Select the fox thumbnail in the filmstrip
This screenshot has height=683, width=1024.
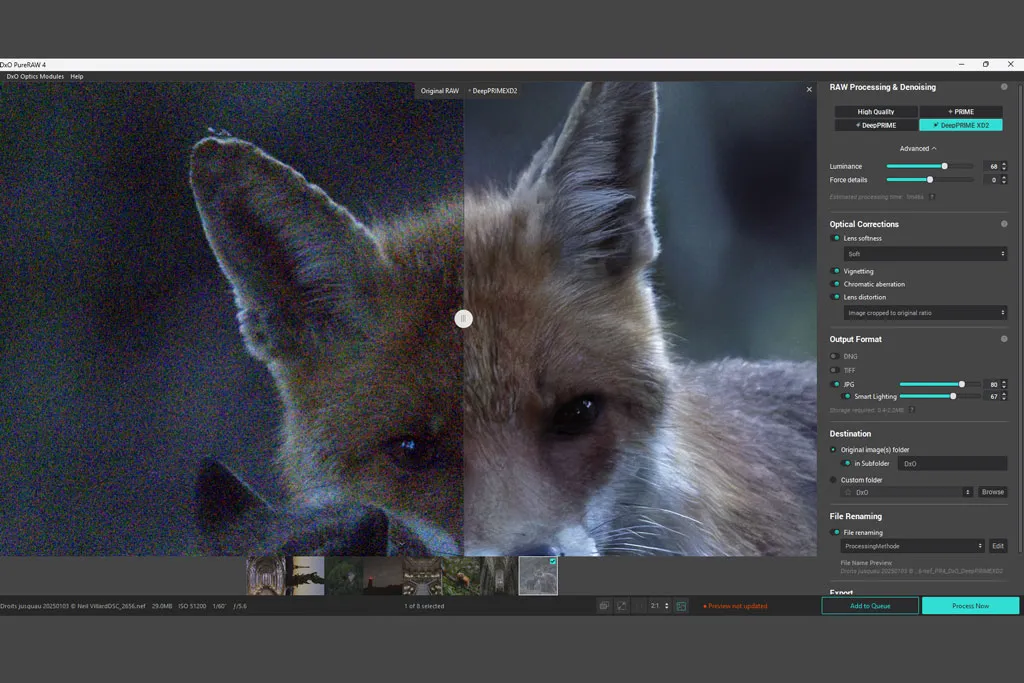(538, 575)
